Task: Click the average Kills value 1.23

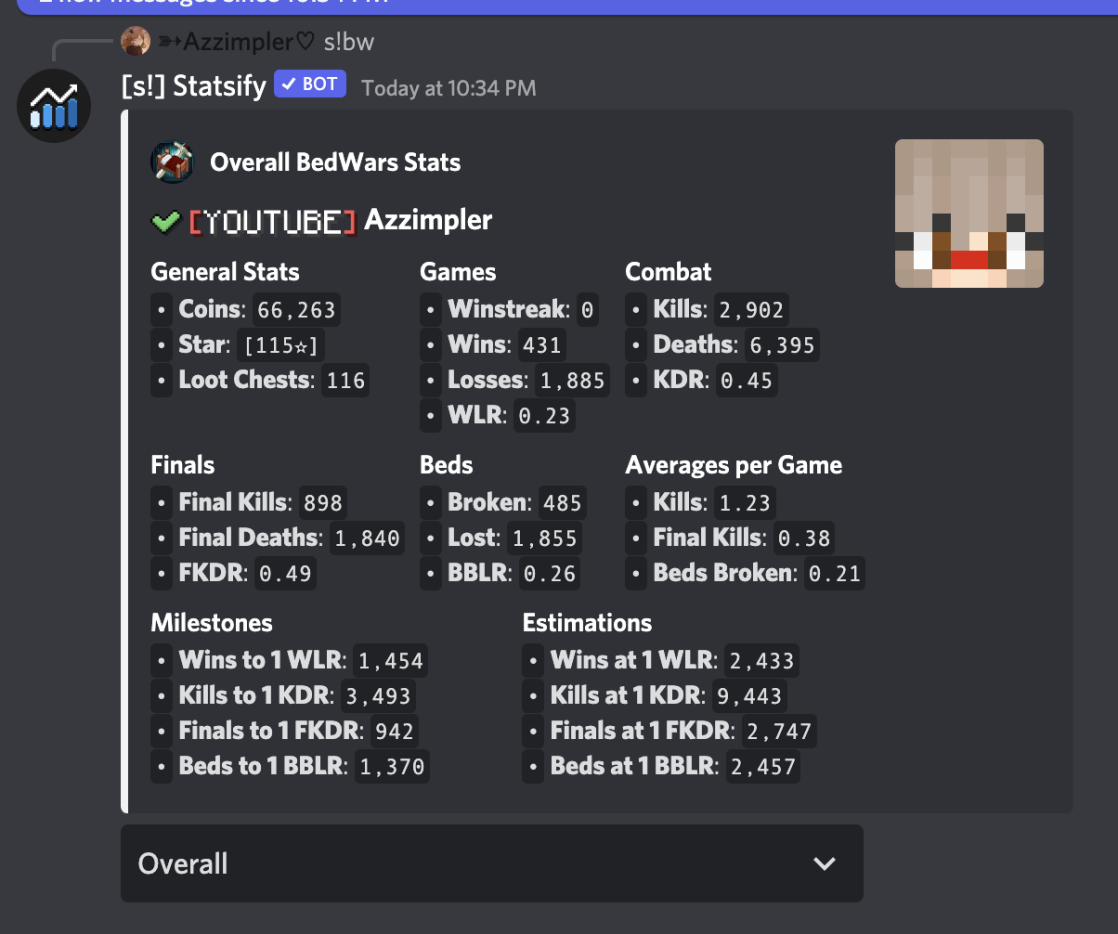Action: pos(744,503)
